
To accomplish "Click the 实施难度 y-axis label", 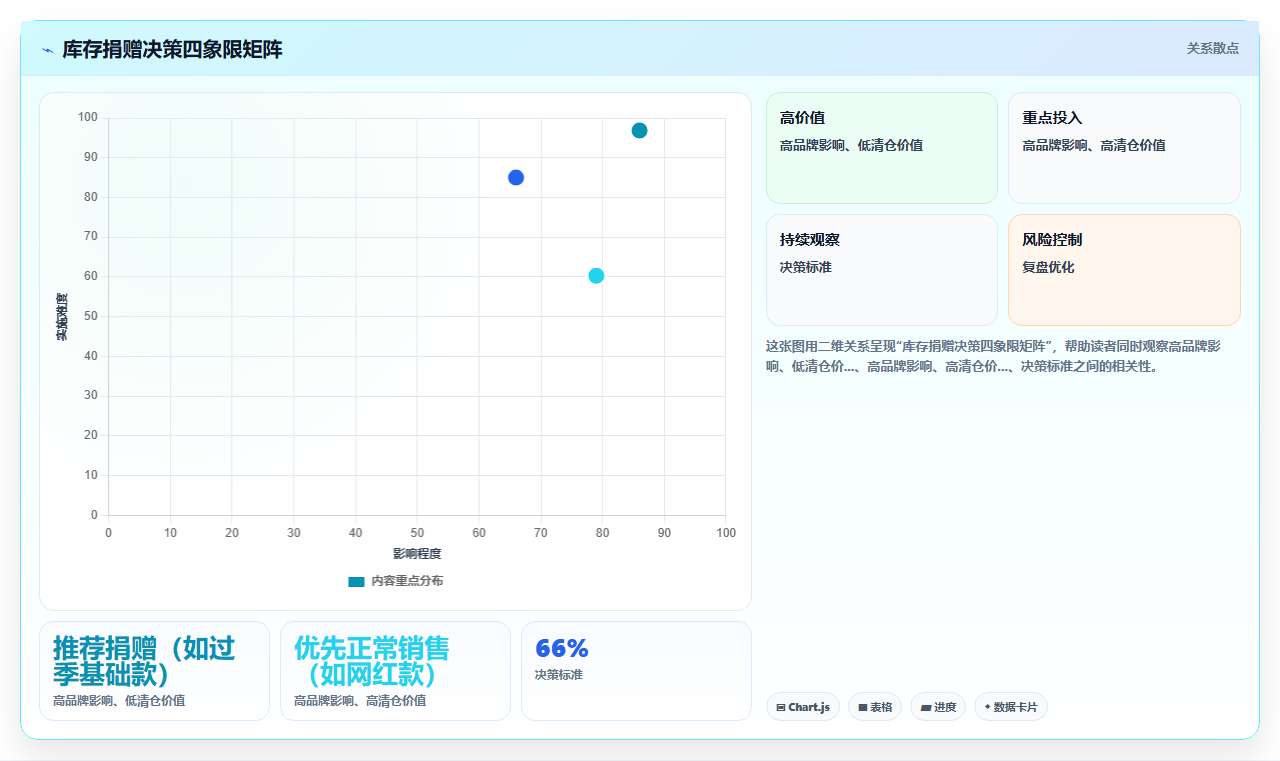I will pyautogui.click(x=62, y=317).
